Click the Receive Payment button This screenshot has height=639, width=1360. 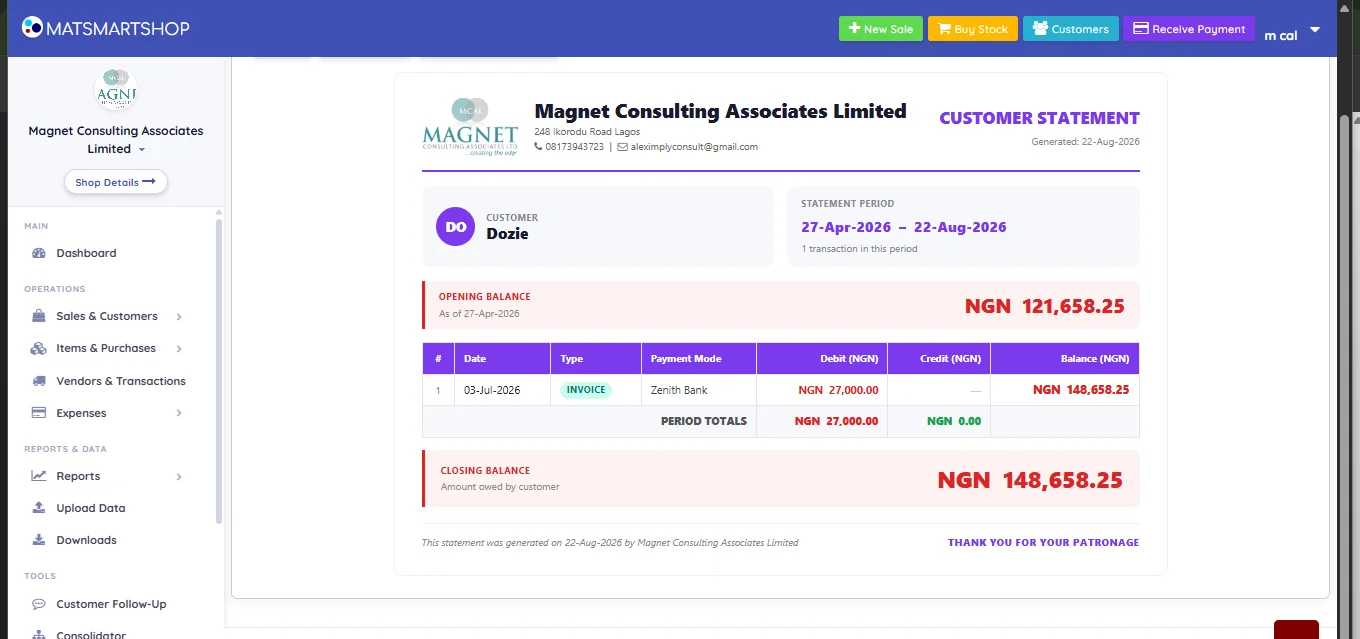1189,29
